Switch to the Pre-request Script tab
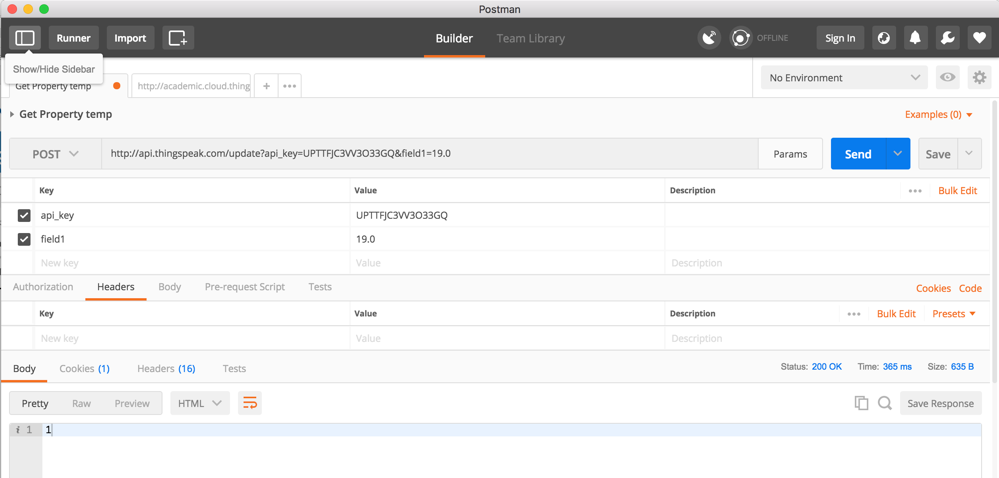Screen dimensions: 999x478 pos(244,287)
